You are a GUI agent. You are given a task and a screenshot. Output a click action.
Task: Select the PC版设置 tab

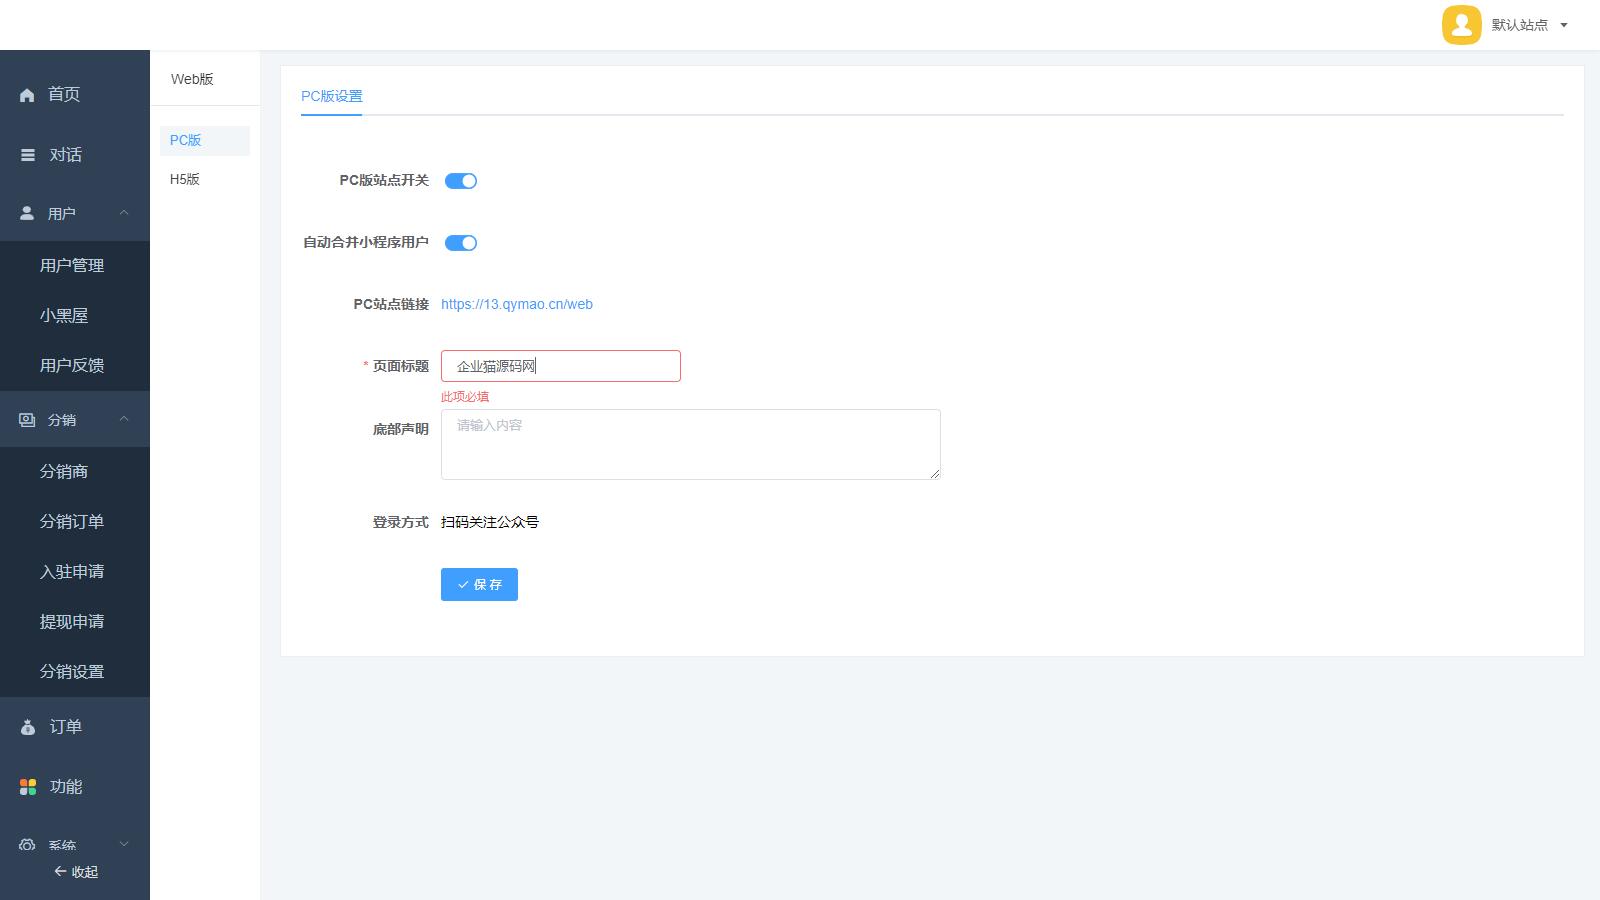332,96
